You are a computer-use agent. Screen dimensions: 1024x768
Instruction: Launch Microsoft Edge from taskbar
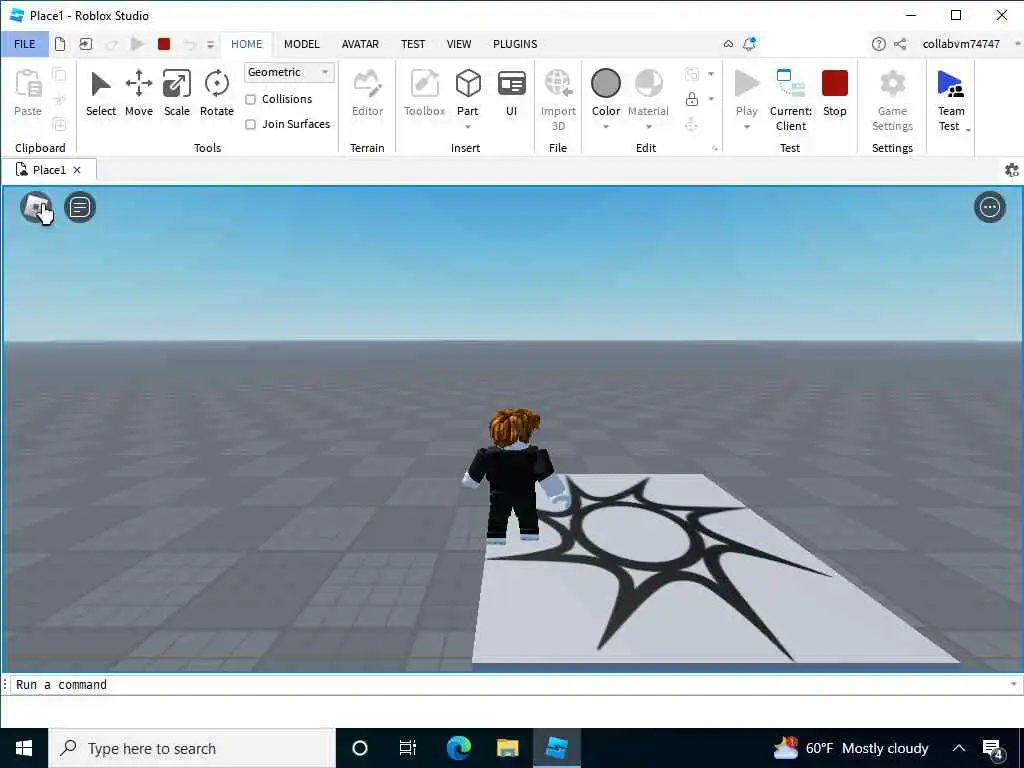[x=458, y=748]
